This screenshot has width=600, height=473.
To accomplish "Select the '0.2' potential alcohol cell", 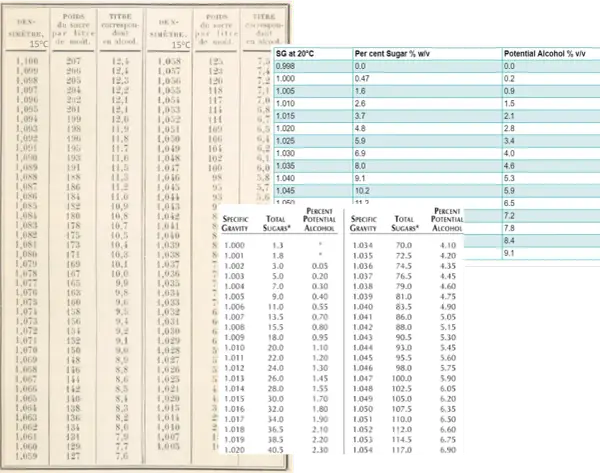I will [x=509, y=79].
